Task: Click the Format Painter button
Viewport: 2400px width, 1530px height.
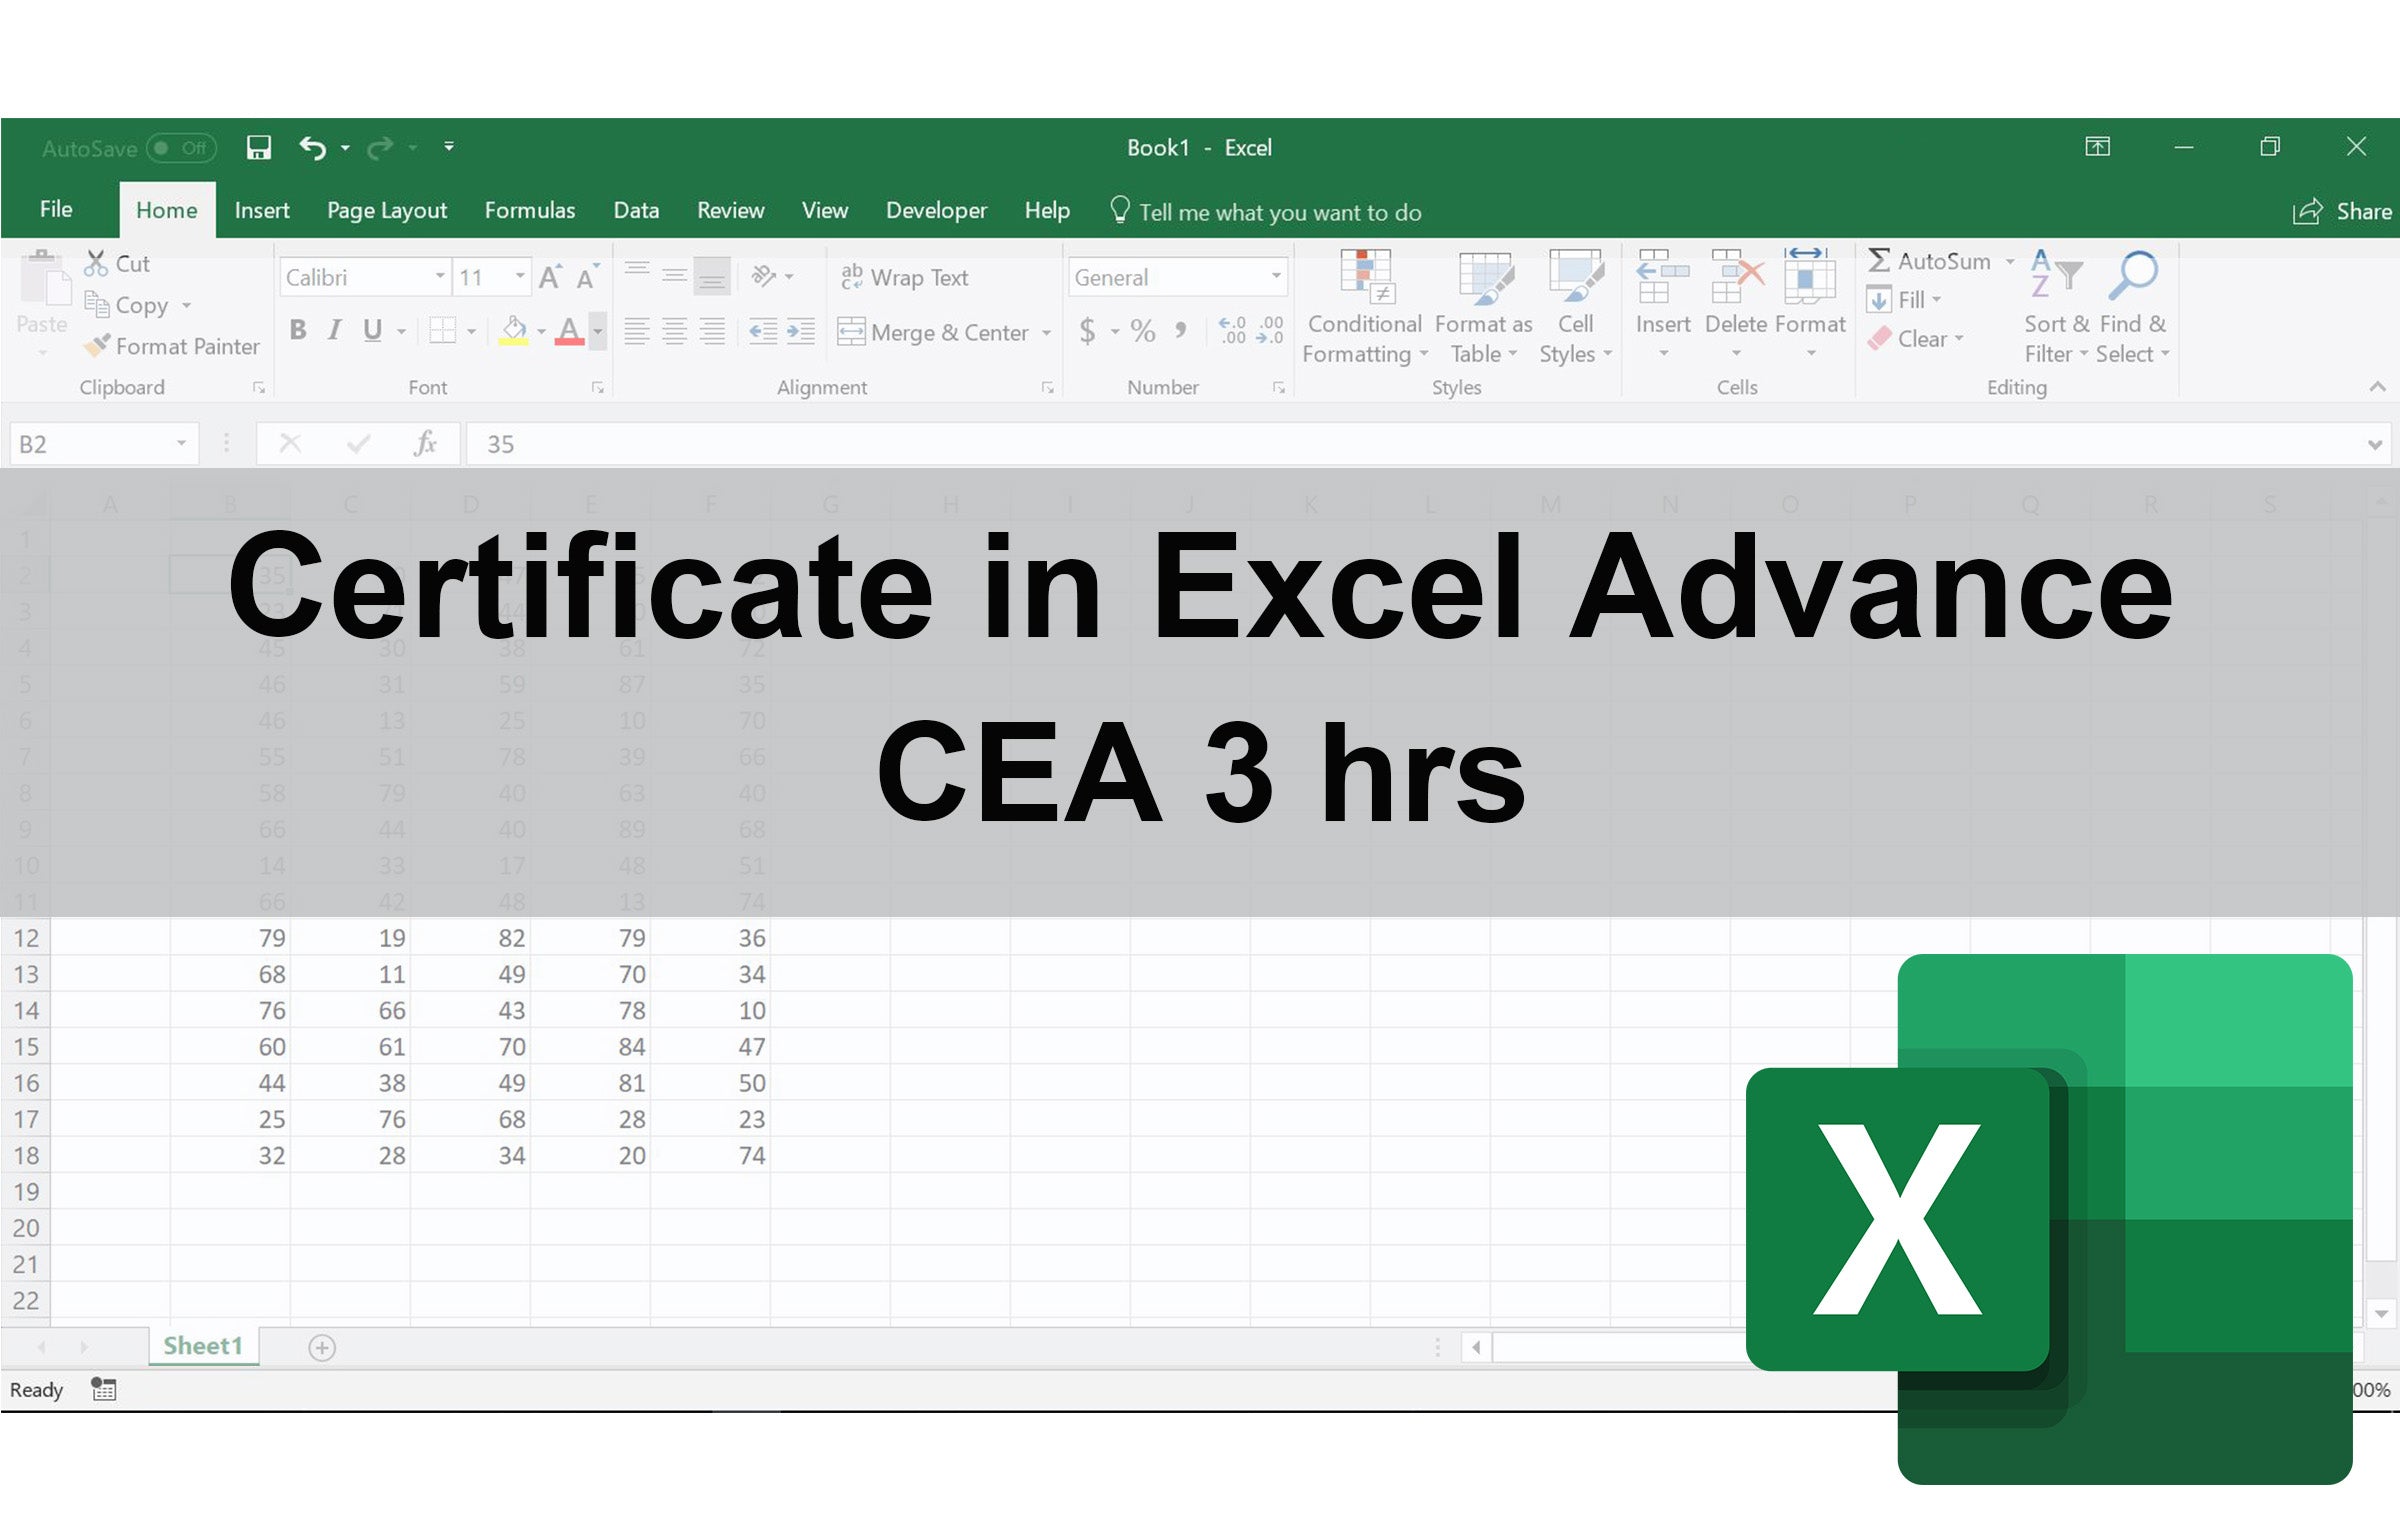Action: (173, 348)
